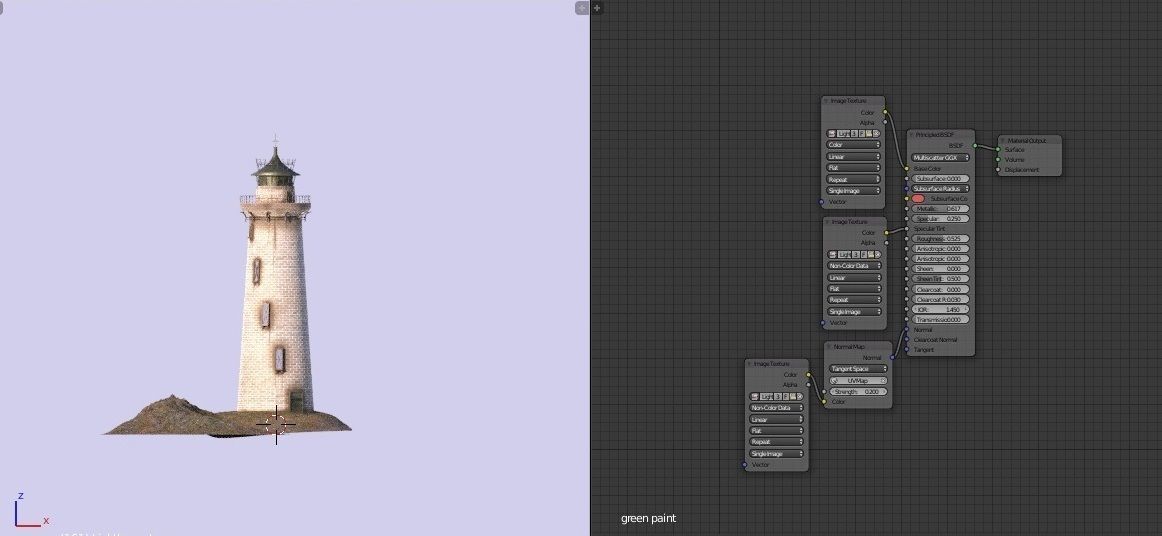Collapse the Principled BSDF node
The image size is (1162, 536).
pyautogui.click(x=912, y=135)
